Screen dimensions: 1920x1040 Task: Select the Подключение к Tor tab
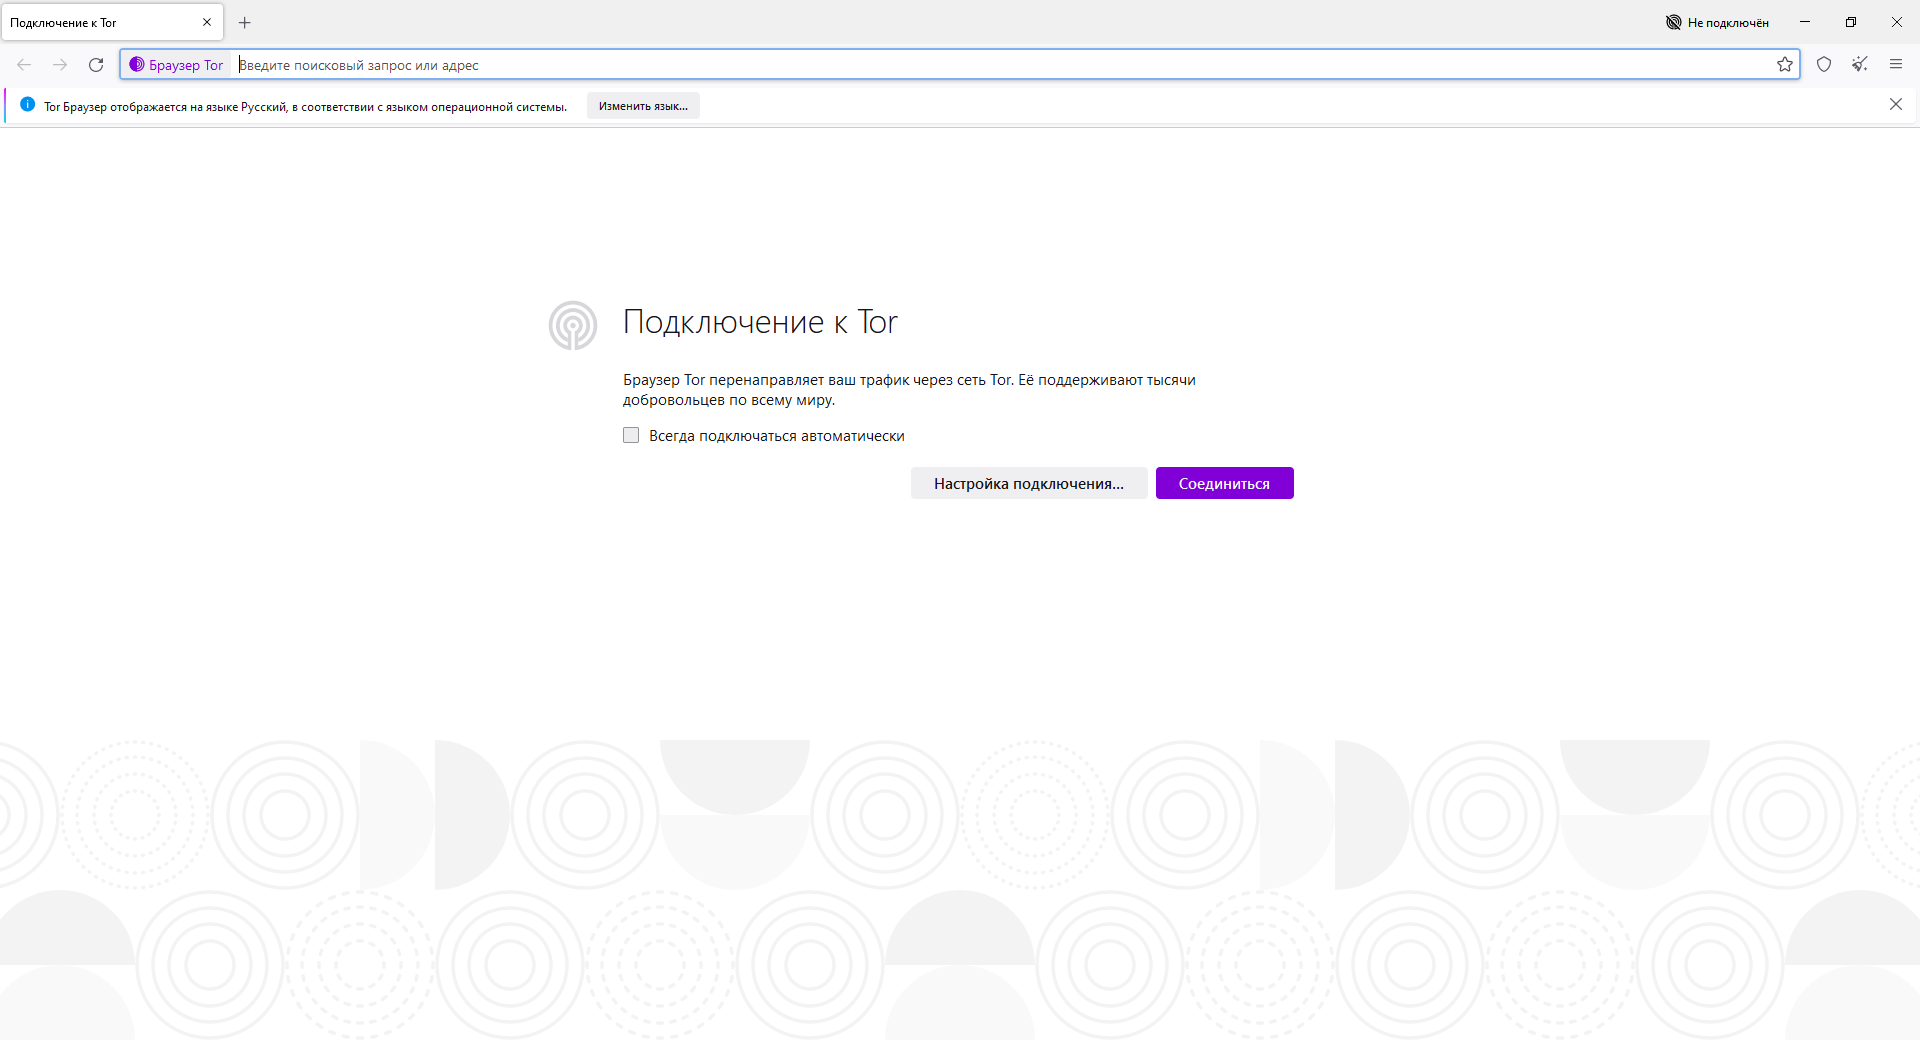point(112,22)
